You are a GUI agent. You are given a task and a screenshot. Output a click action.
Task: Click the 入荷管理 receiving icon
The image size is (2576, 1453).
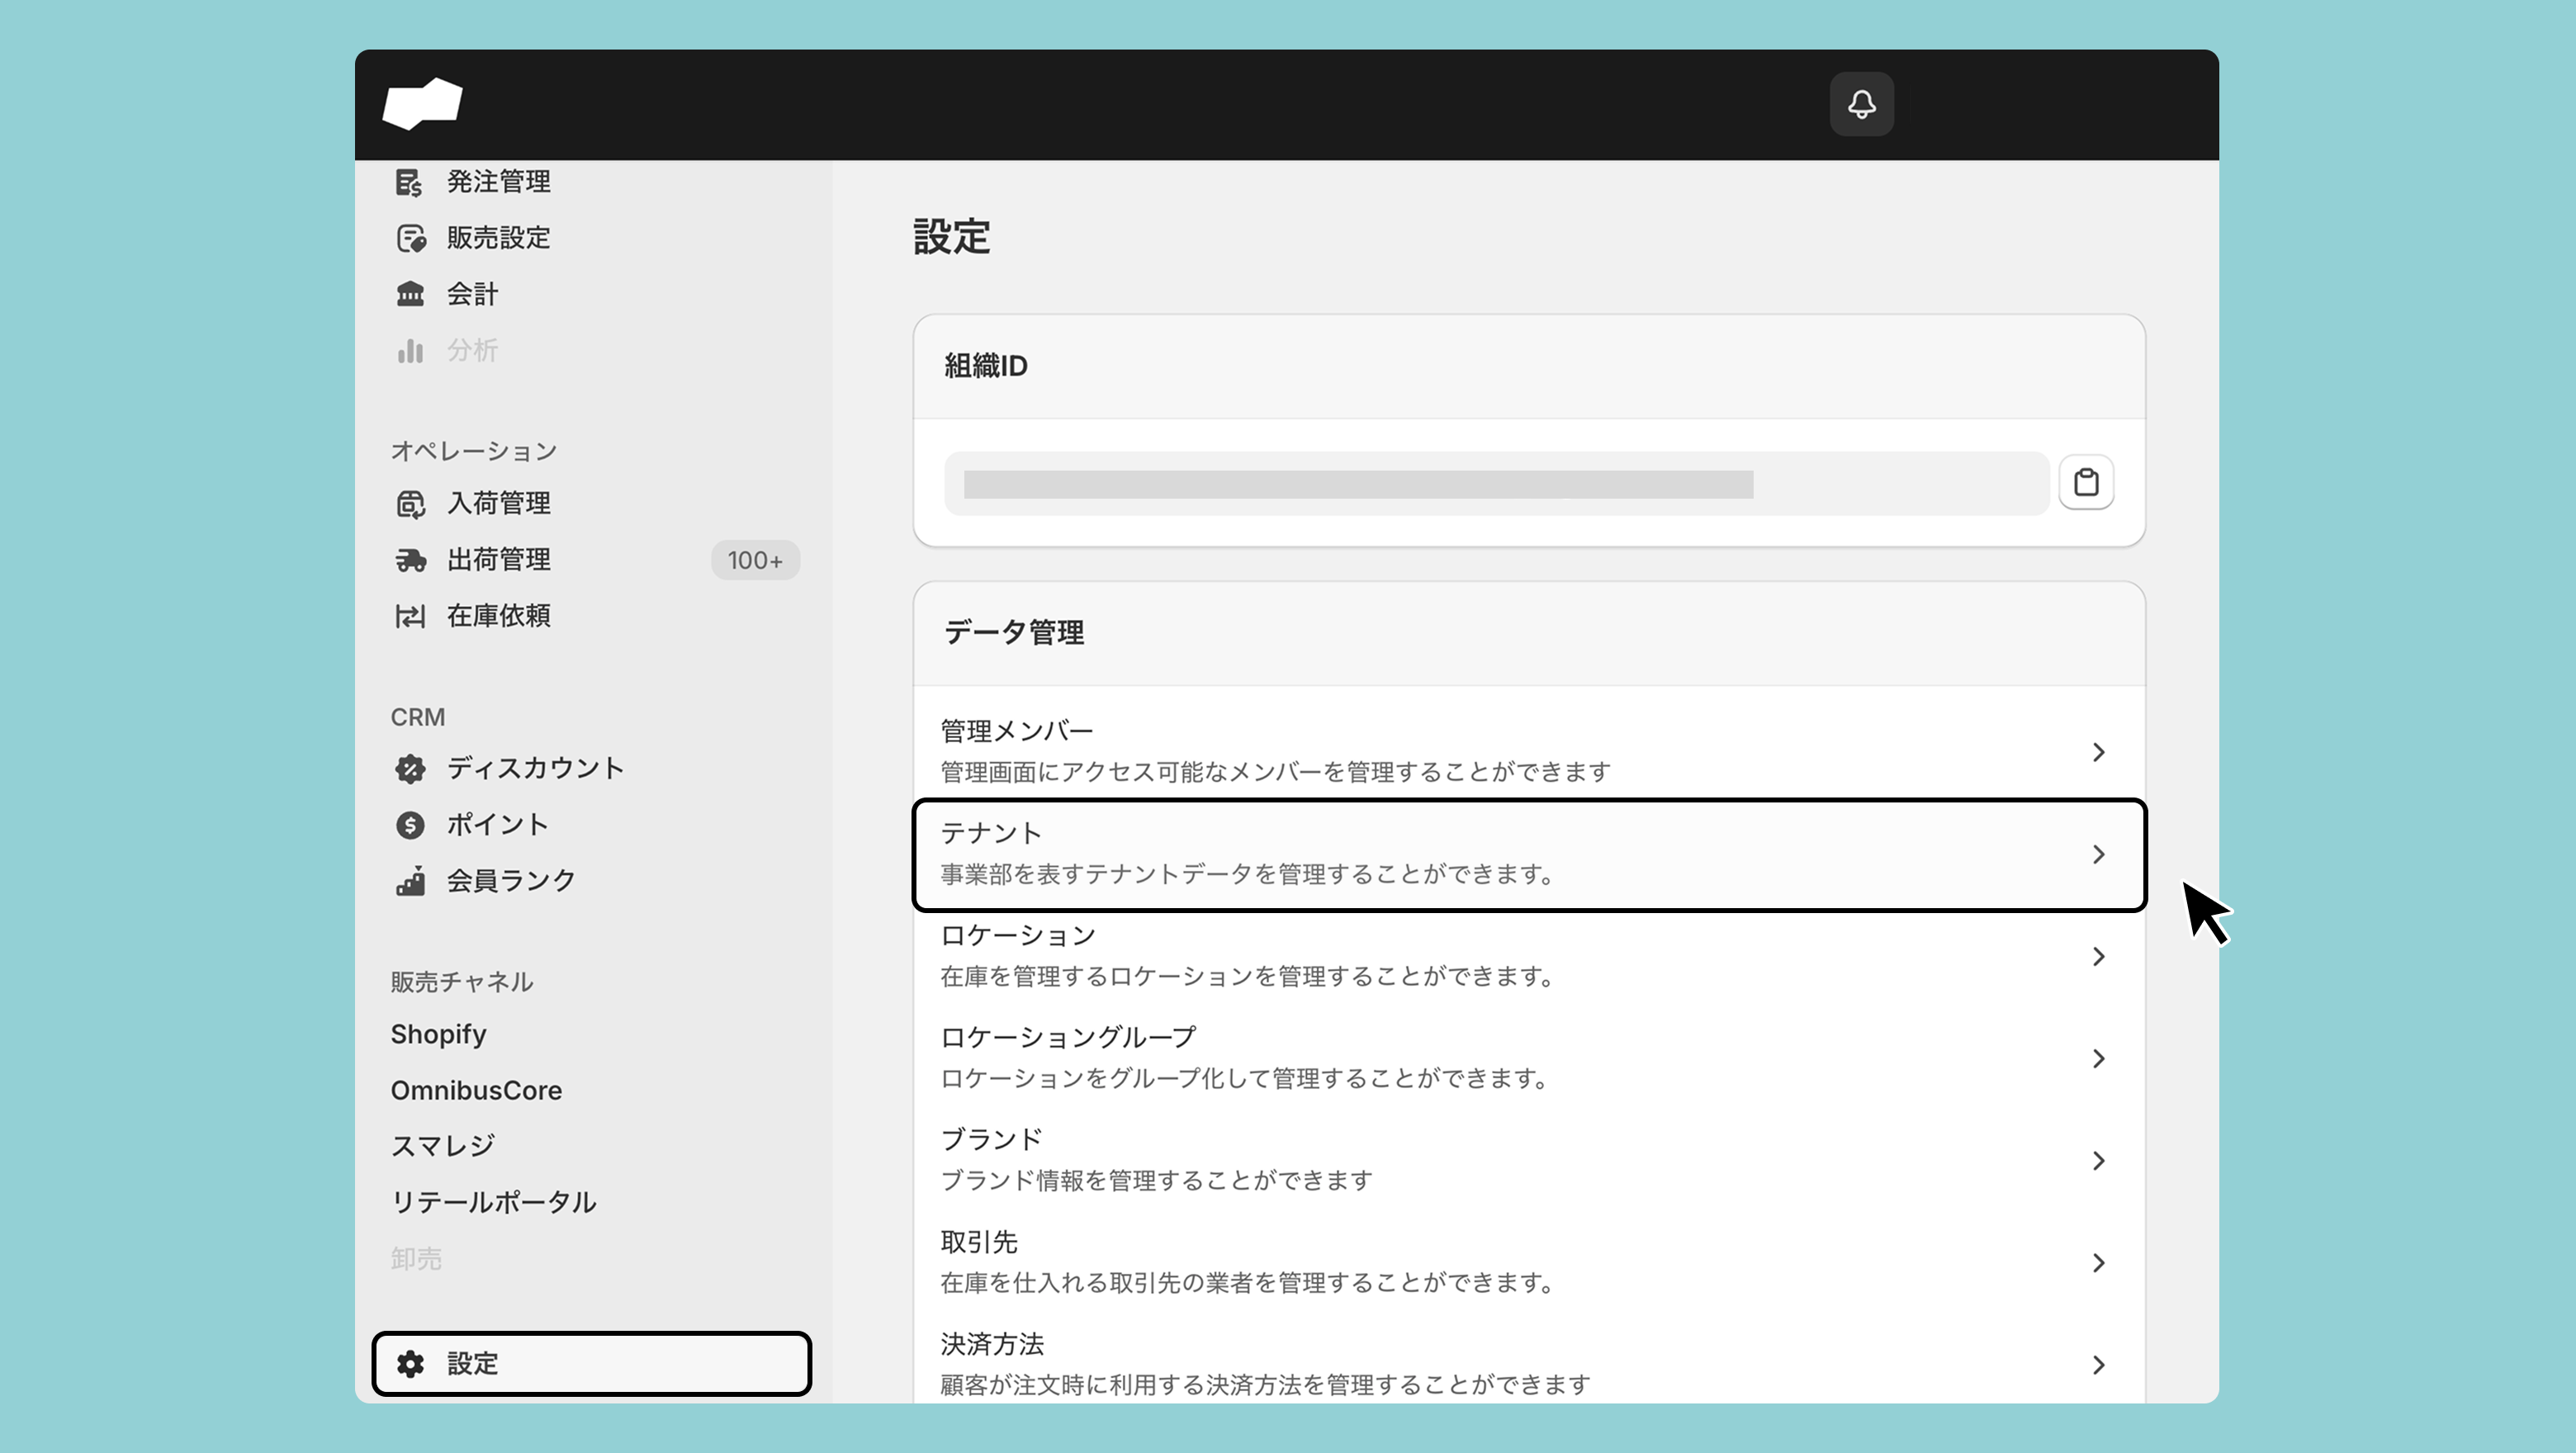410,503
